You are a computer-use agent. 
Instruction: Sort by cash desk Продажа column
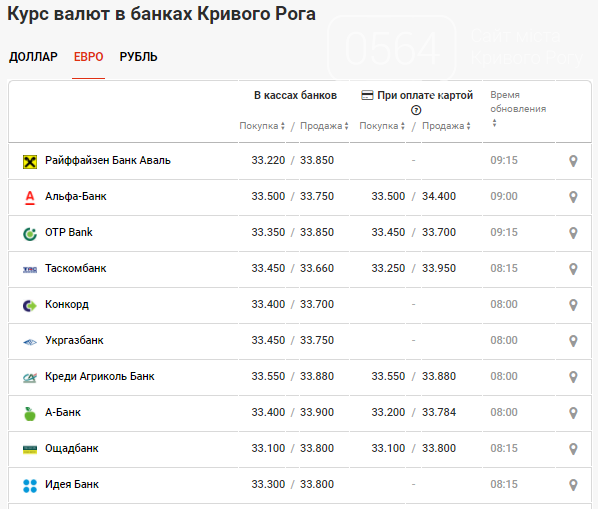coord(324,126)
